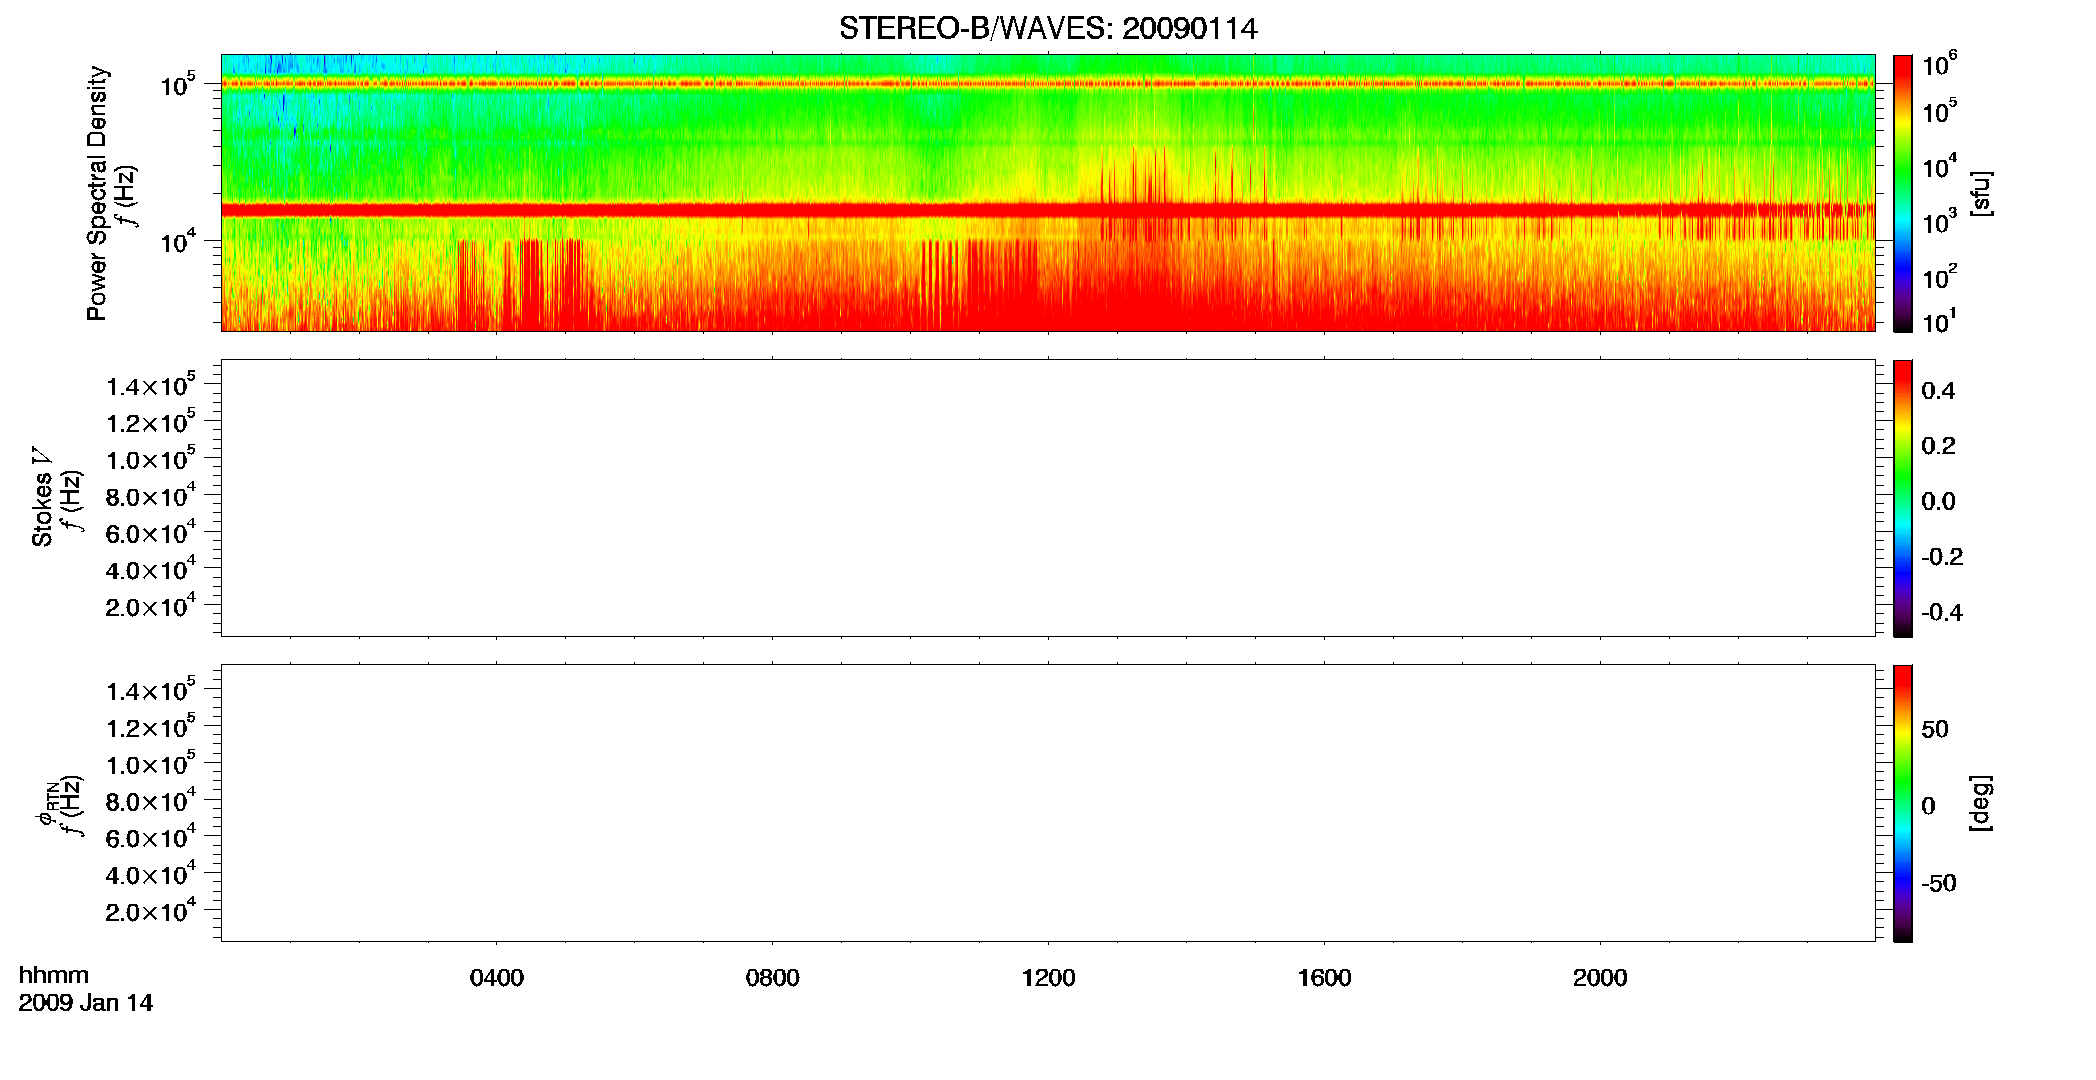The height and width of the screenshot is (1080, 2096).
Task: Click the 0.4 tick on Stokes color bar
Action: pos(1938,391)
